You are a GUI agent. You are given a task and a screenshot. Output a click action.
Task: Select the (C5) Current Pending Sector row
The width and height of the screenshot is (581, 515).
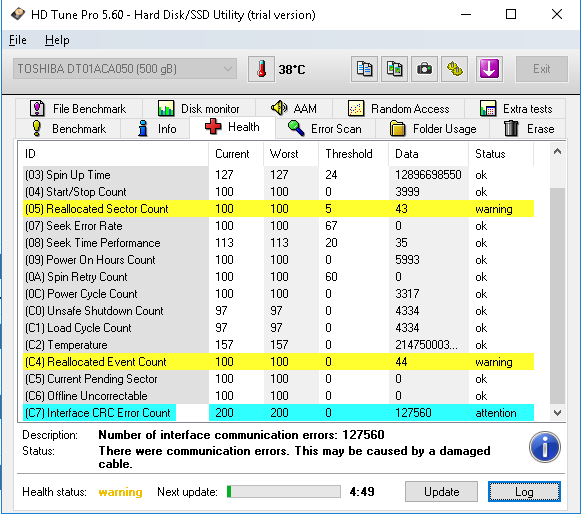[278, 379]
